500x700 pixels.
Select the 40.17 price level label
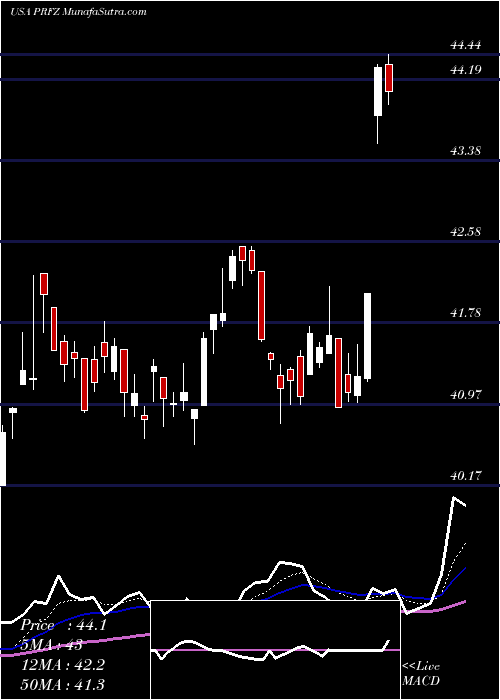point(466,475)
